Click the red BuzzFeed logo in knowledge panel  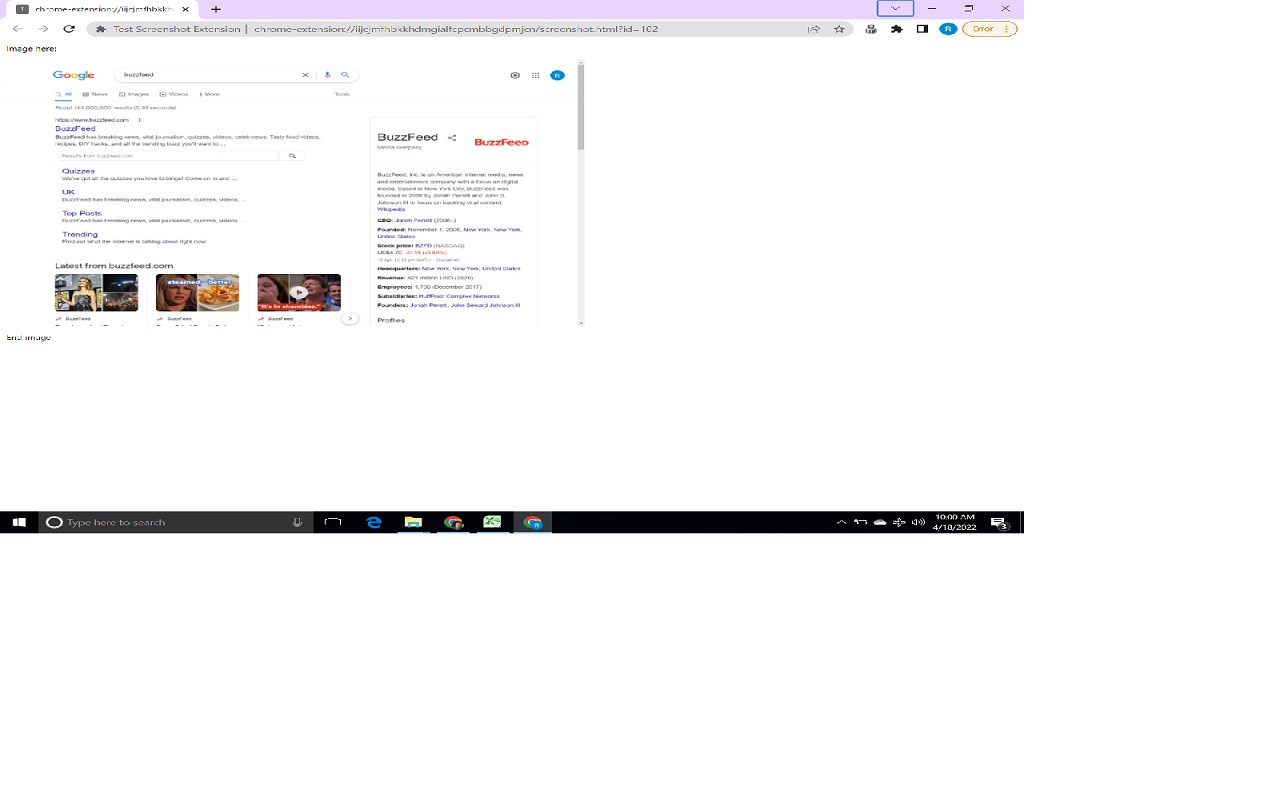pos(501,142)
